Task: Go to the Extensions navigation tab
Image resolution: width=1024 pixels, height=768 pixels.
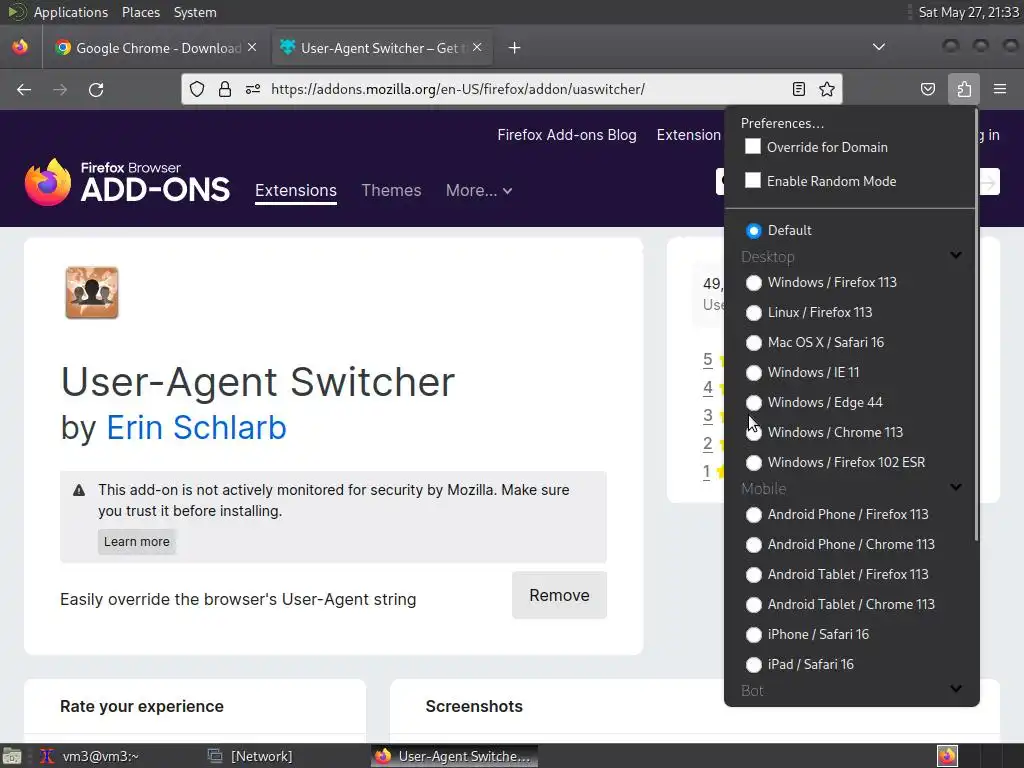Action: click(x=296, y=190)
